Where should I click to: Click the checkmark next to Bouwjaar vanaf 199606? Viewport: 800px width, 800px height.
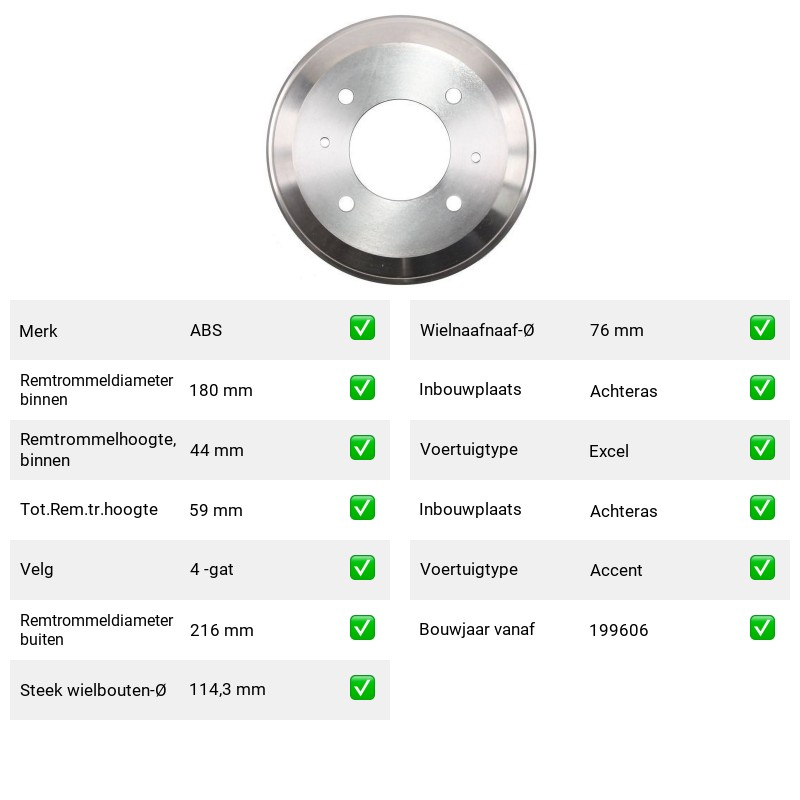coord(762,628)
